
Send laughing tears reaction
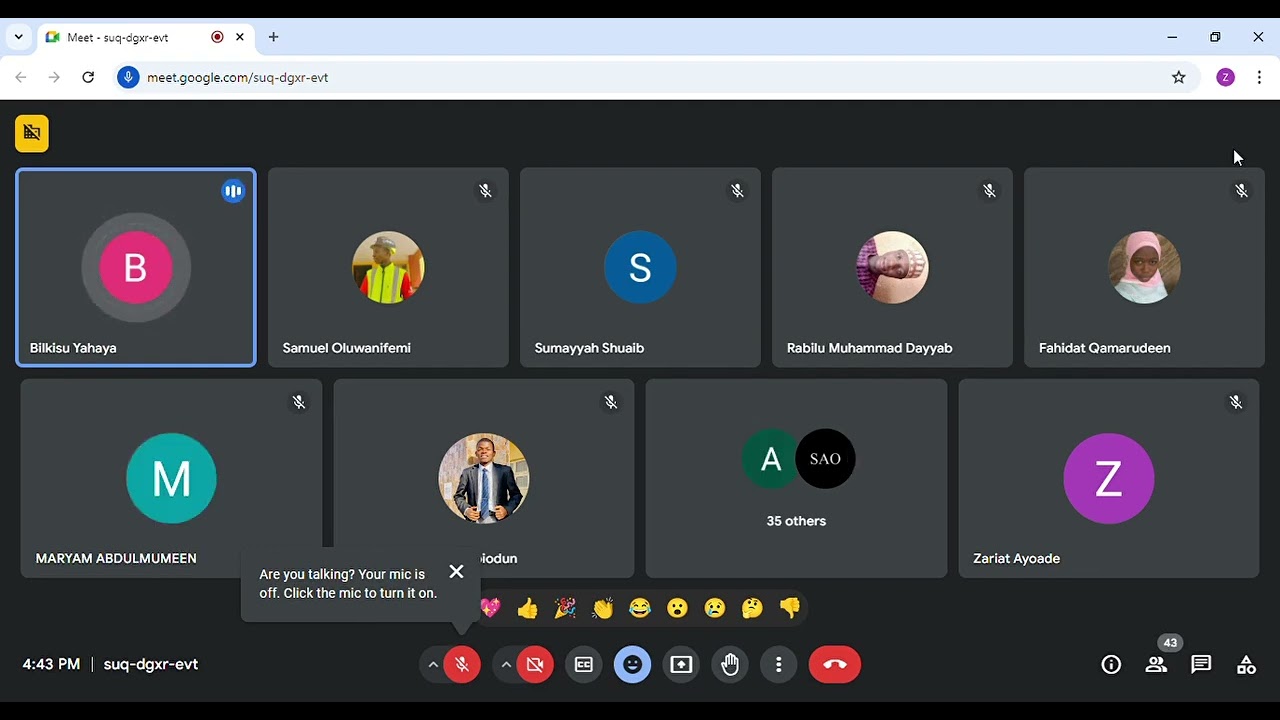point(640,608)
